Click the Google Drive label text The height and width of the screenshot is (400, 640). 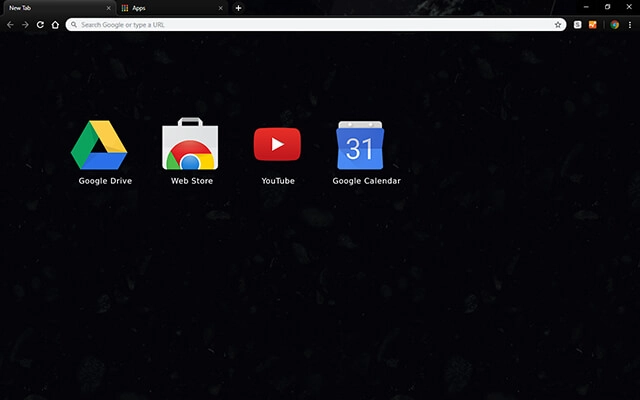click(x=105, y=181)
